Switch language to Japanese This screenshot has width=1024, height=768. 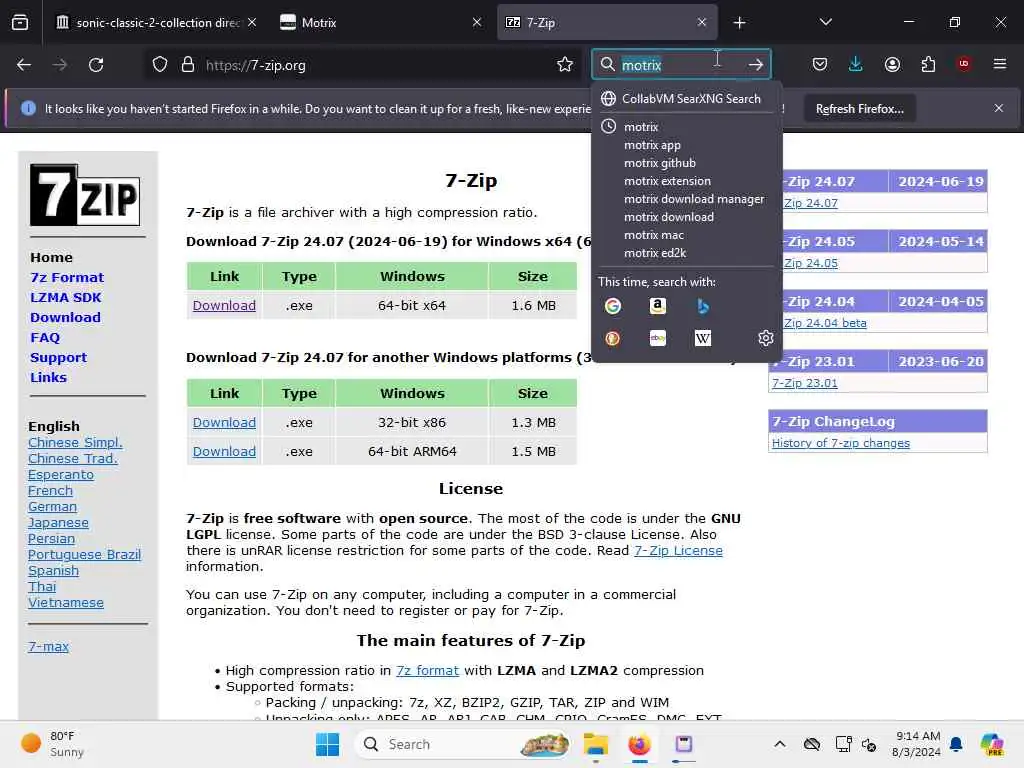(x=58, y=522)
